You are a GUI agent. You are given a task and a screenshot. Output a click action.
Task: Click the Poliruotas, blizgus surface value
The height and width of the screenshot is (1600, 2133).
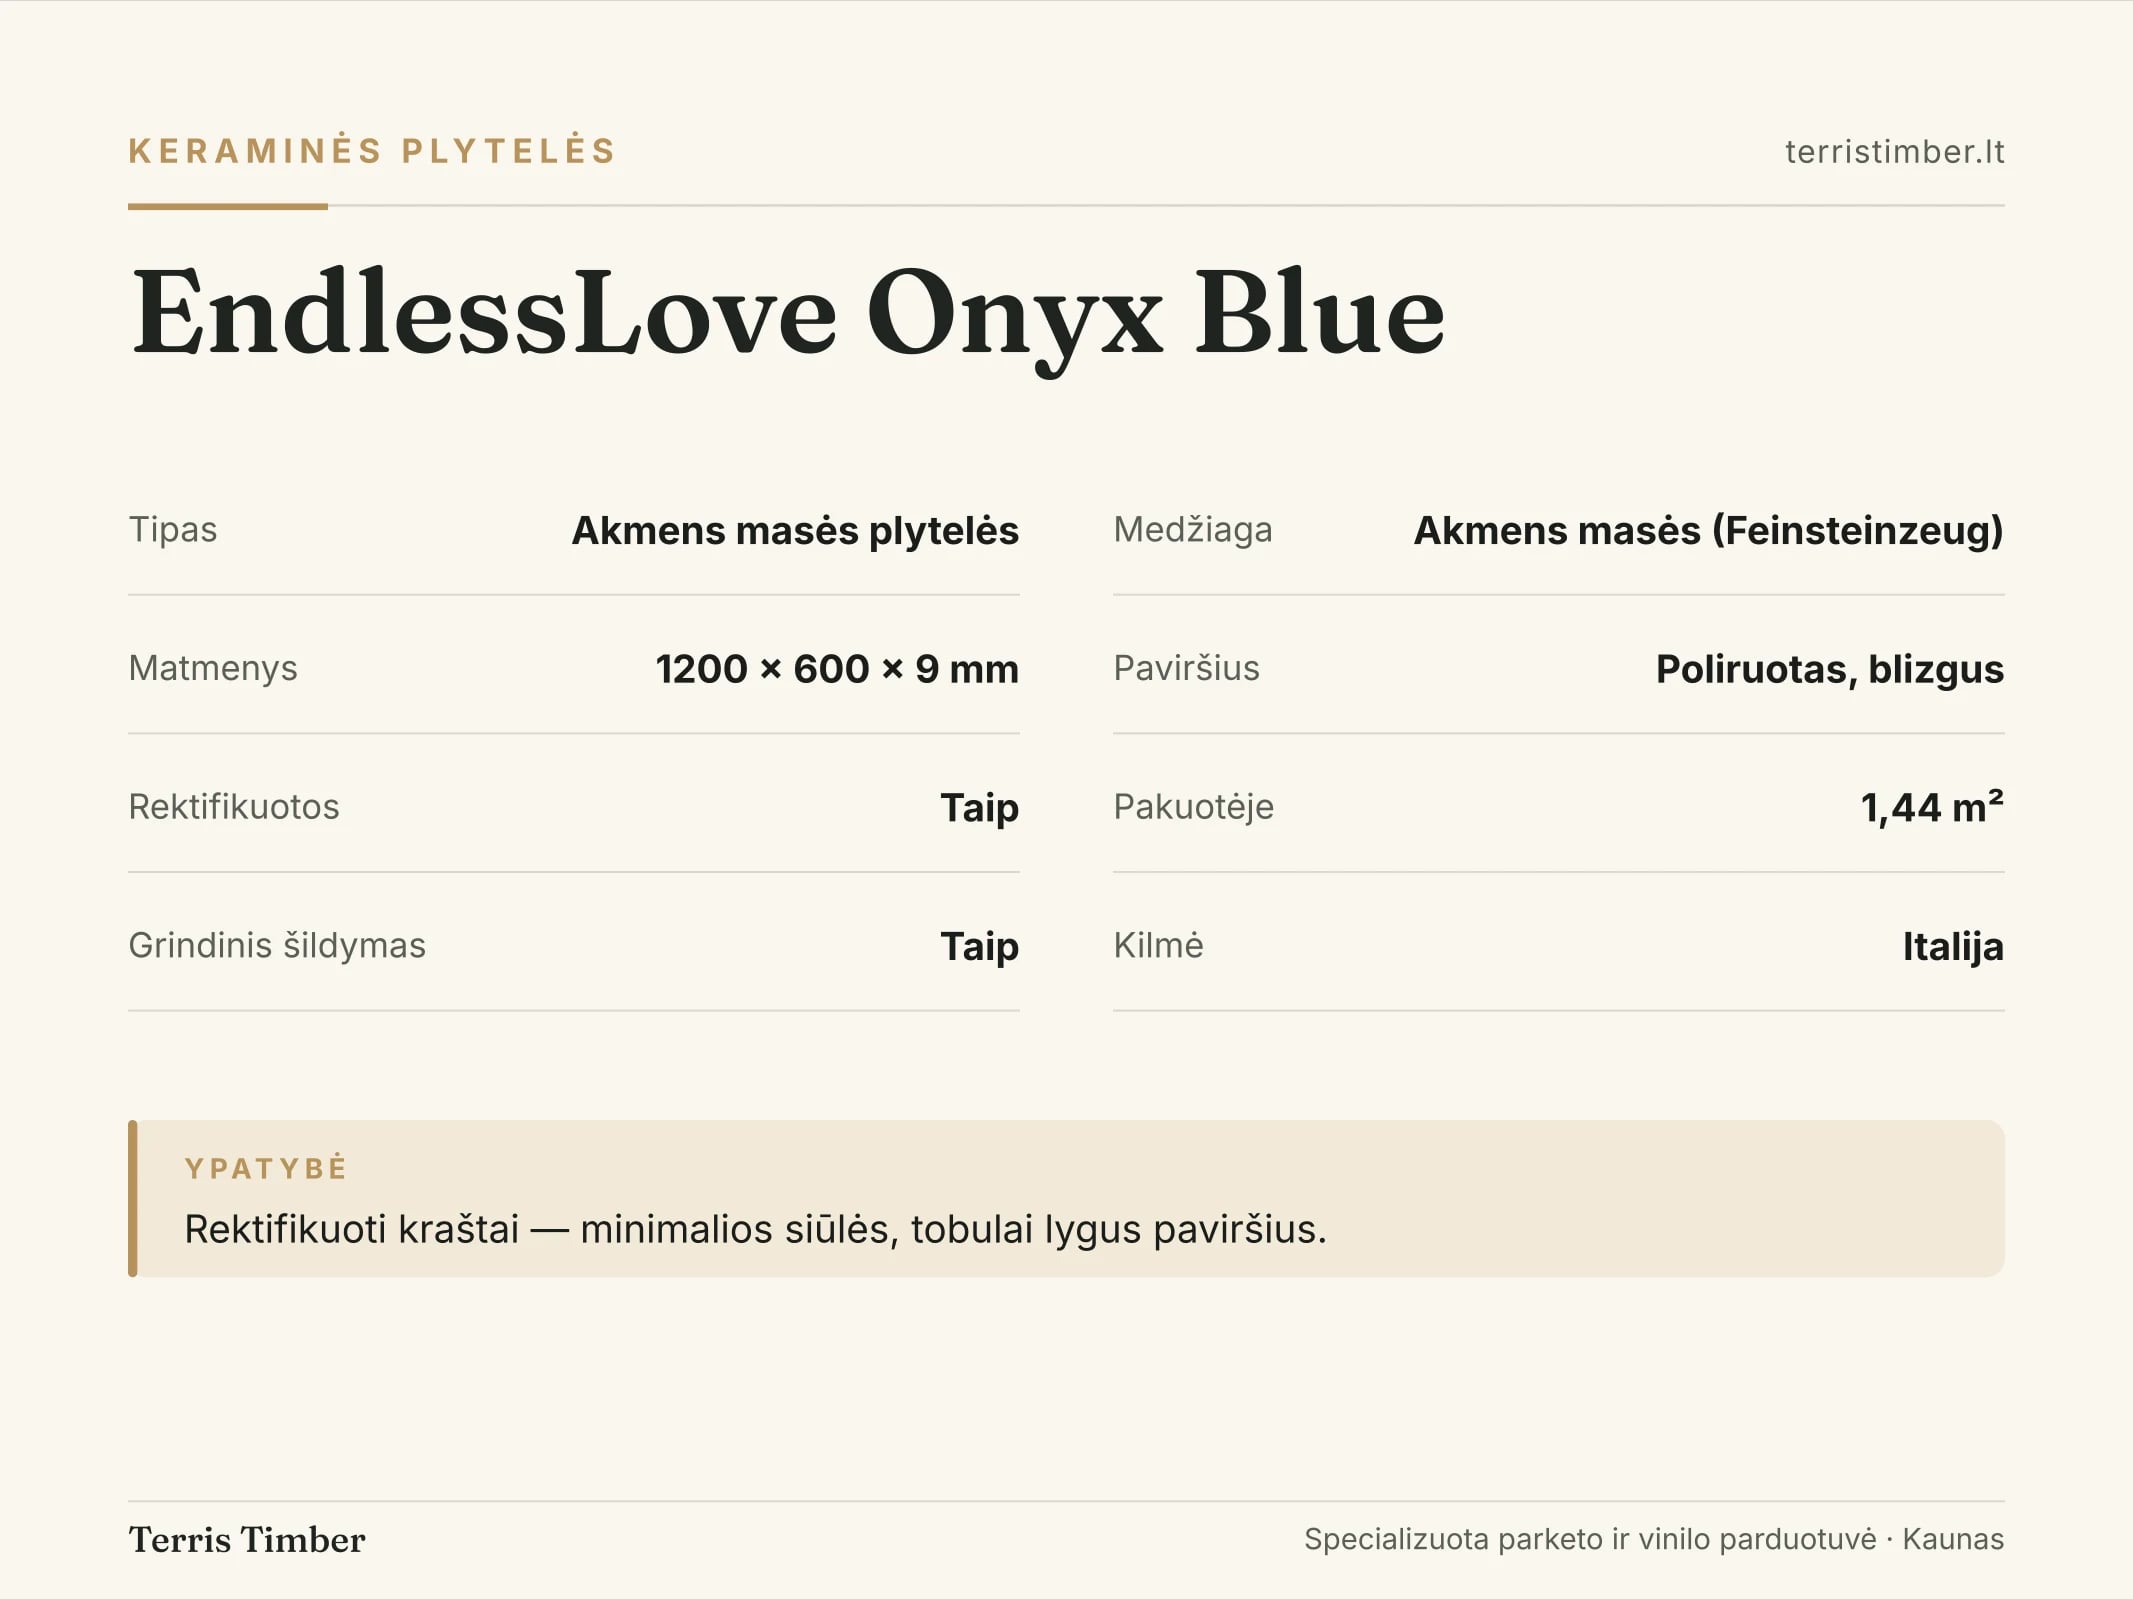pyautogui.click(x=1830, y=669)
